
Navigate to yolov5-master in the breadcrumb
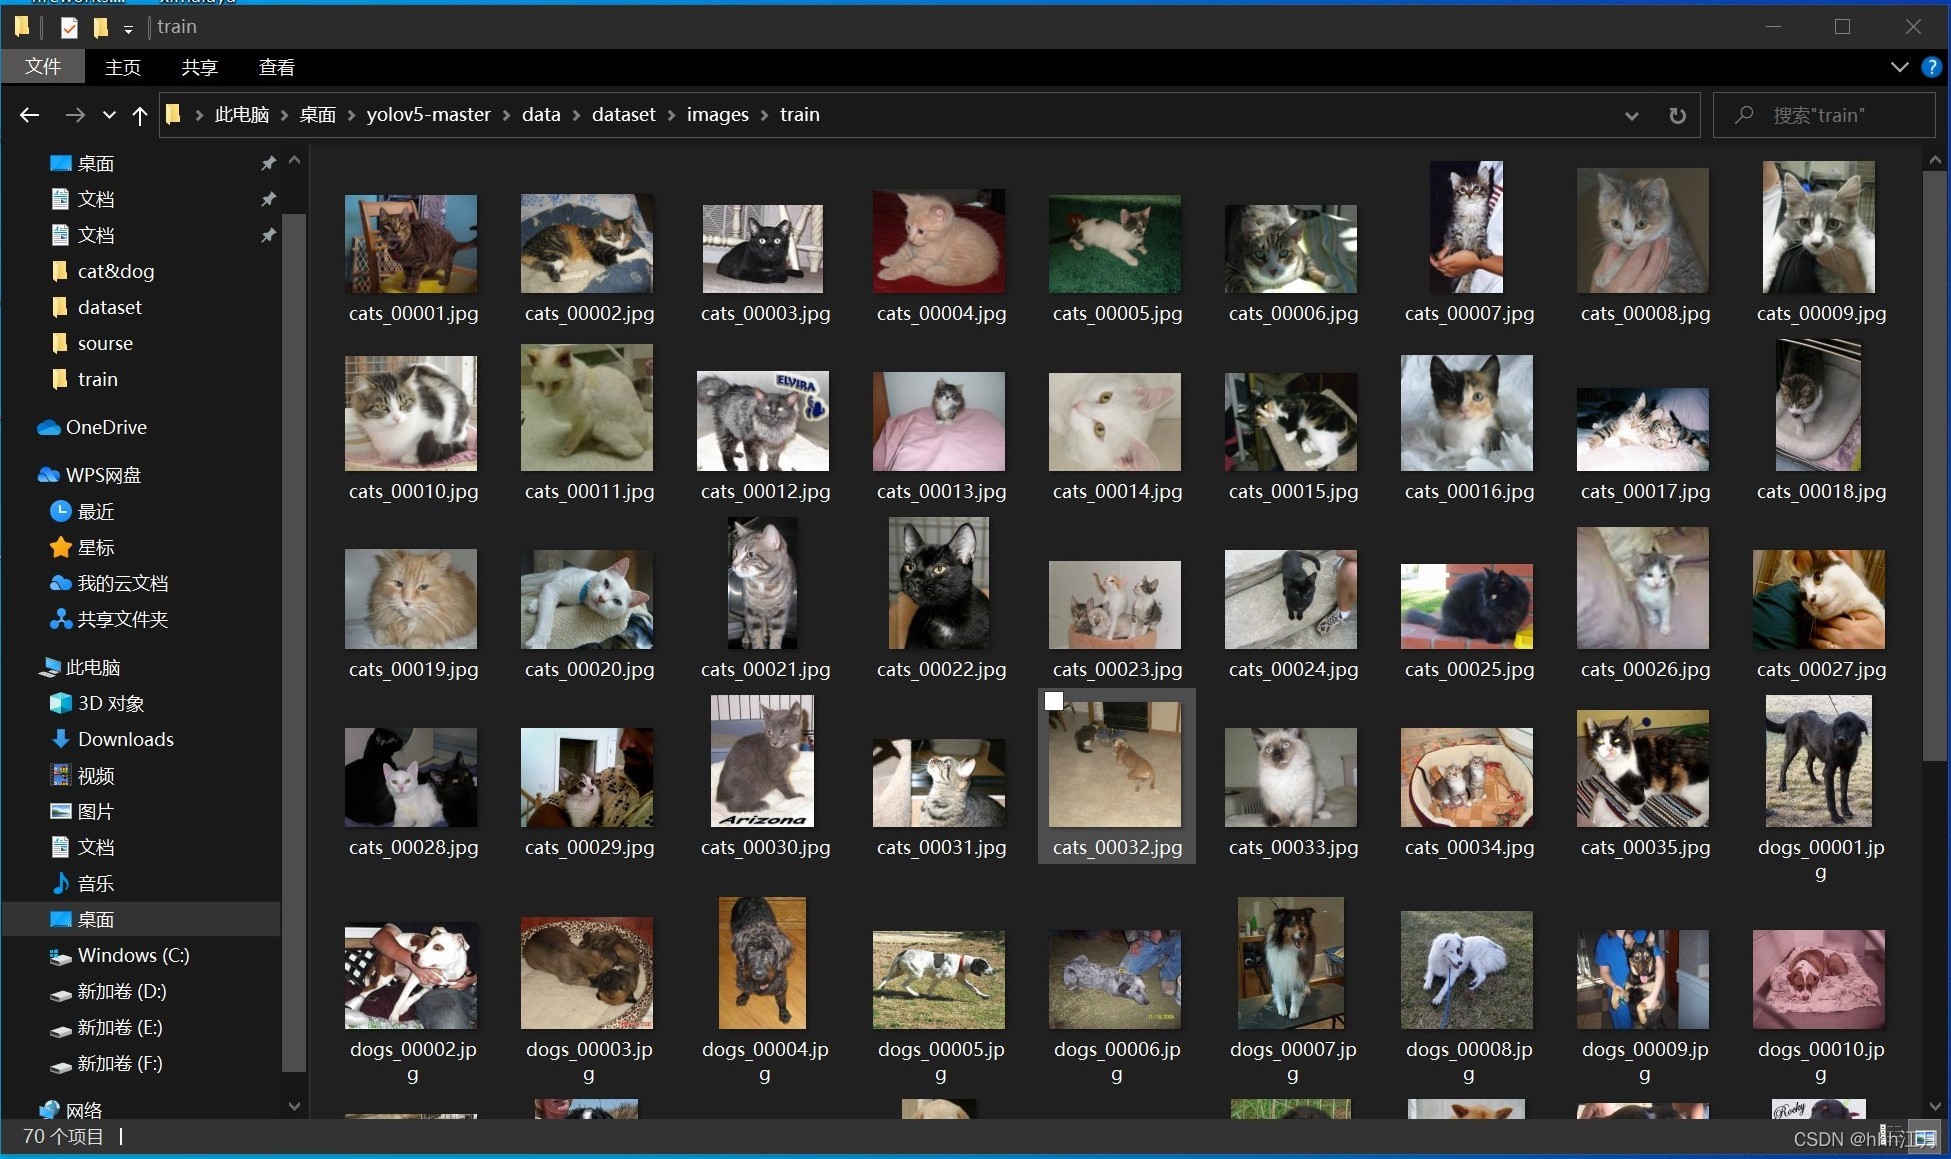coord(428,115)
